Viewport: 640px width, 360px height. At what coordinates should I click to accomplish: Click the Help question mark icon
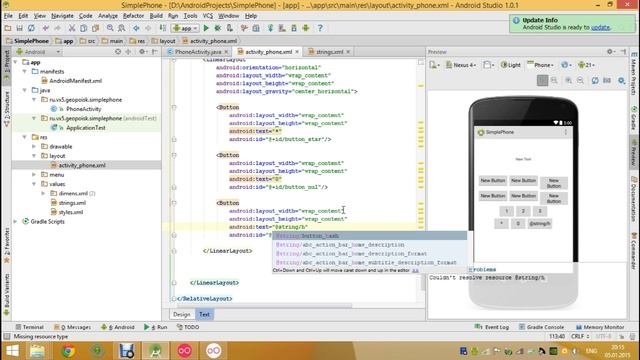pos(320,28)
